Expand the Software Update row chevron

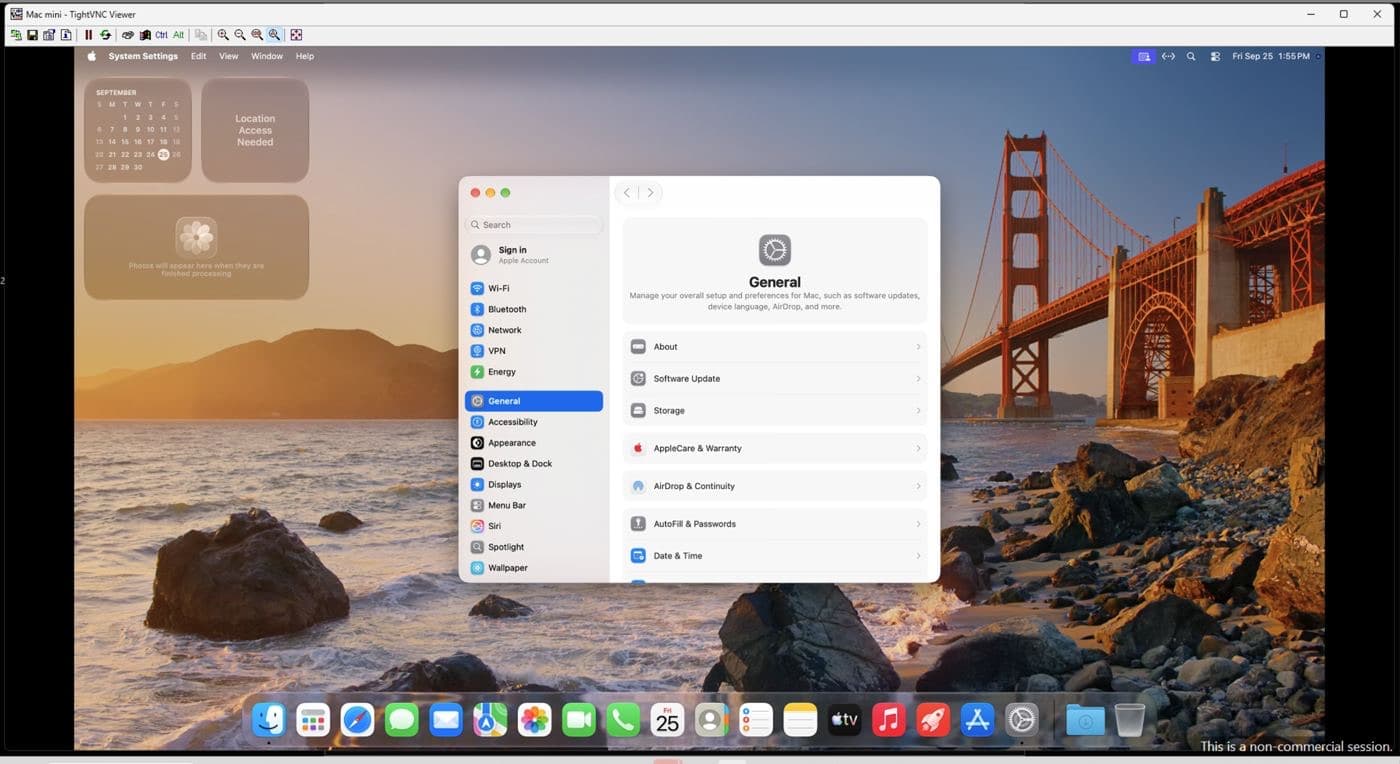pos(918,379)
